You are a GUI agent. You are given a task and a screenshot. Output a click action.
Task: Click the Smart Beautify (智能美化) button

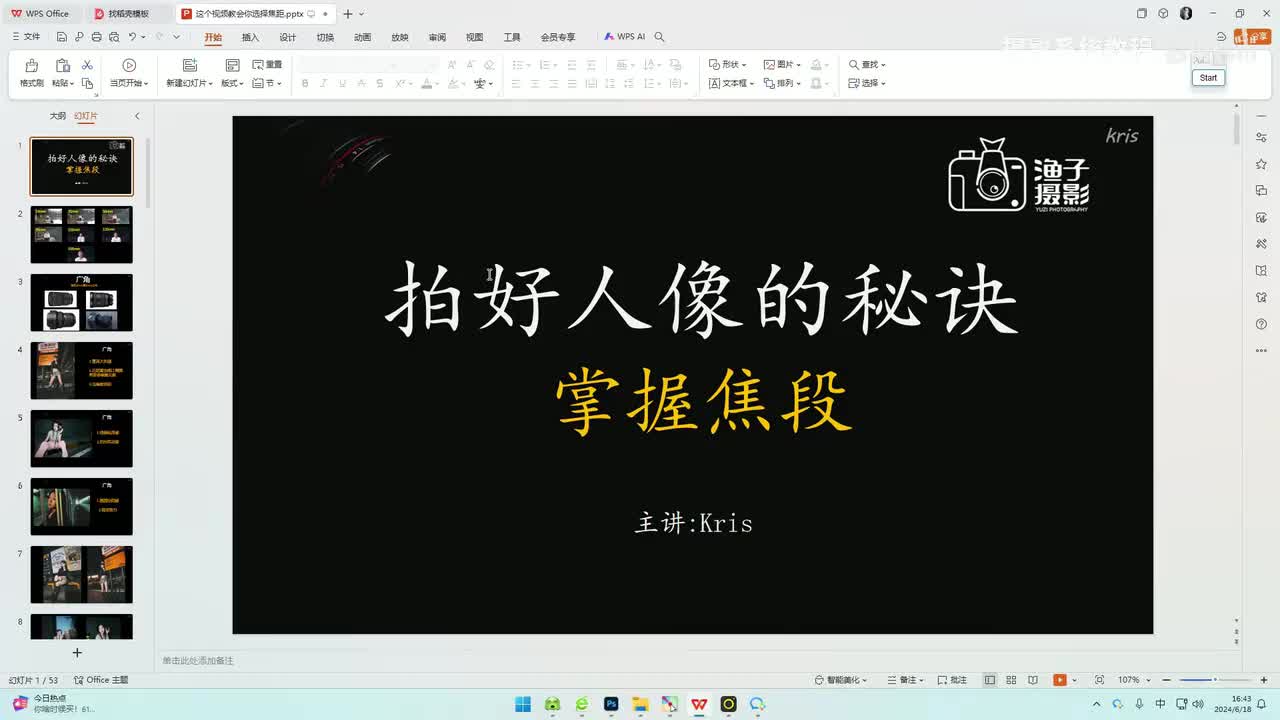(841, 680)
